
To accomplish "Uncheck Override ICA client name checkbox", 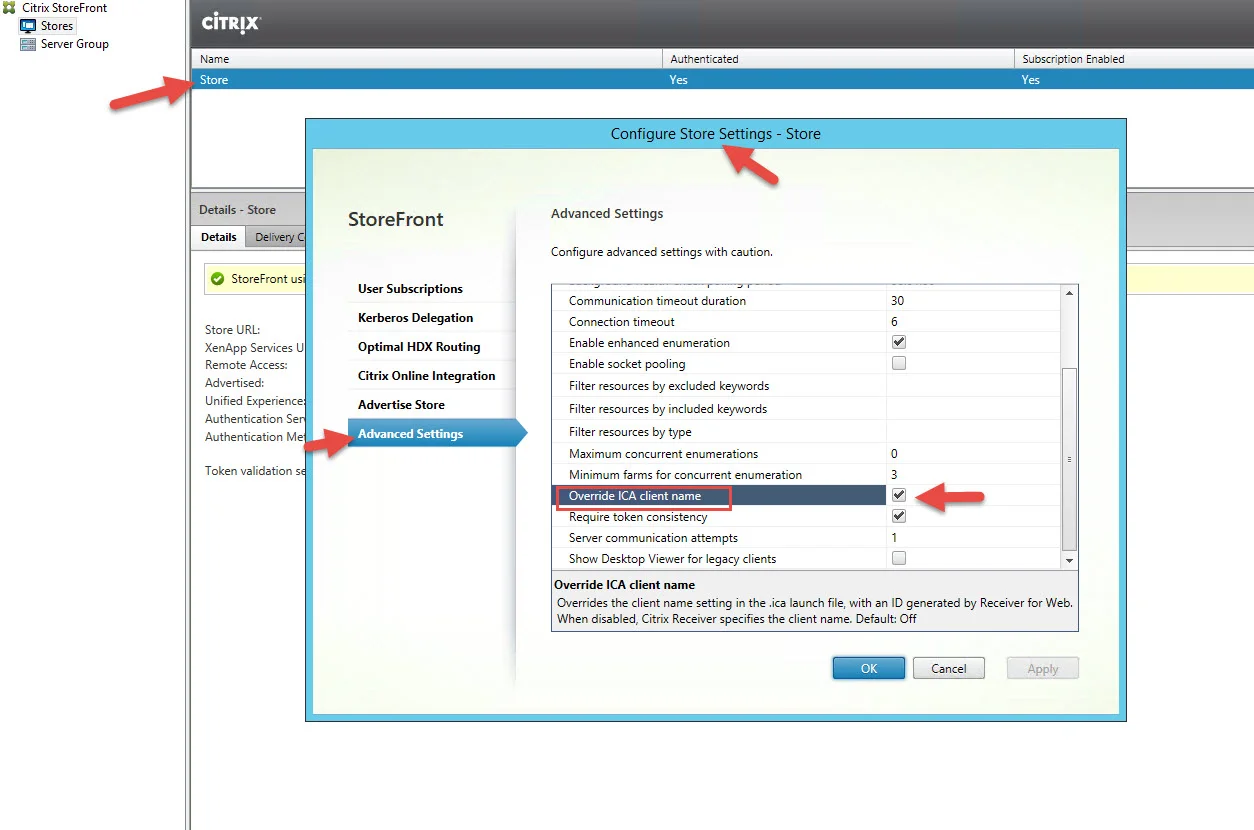I will pyautogui.click(x=899, y=495).
